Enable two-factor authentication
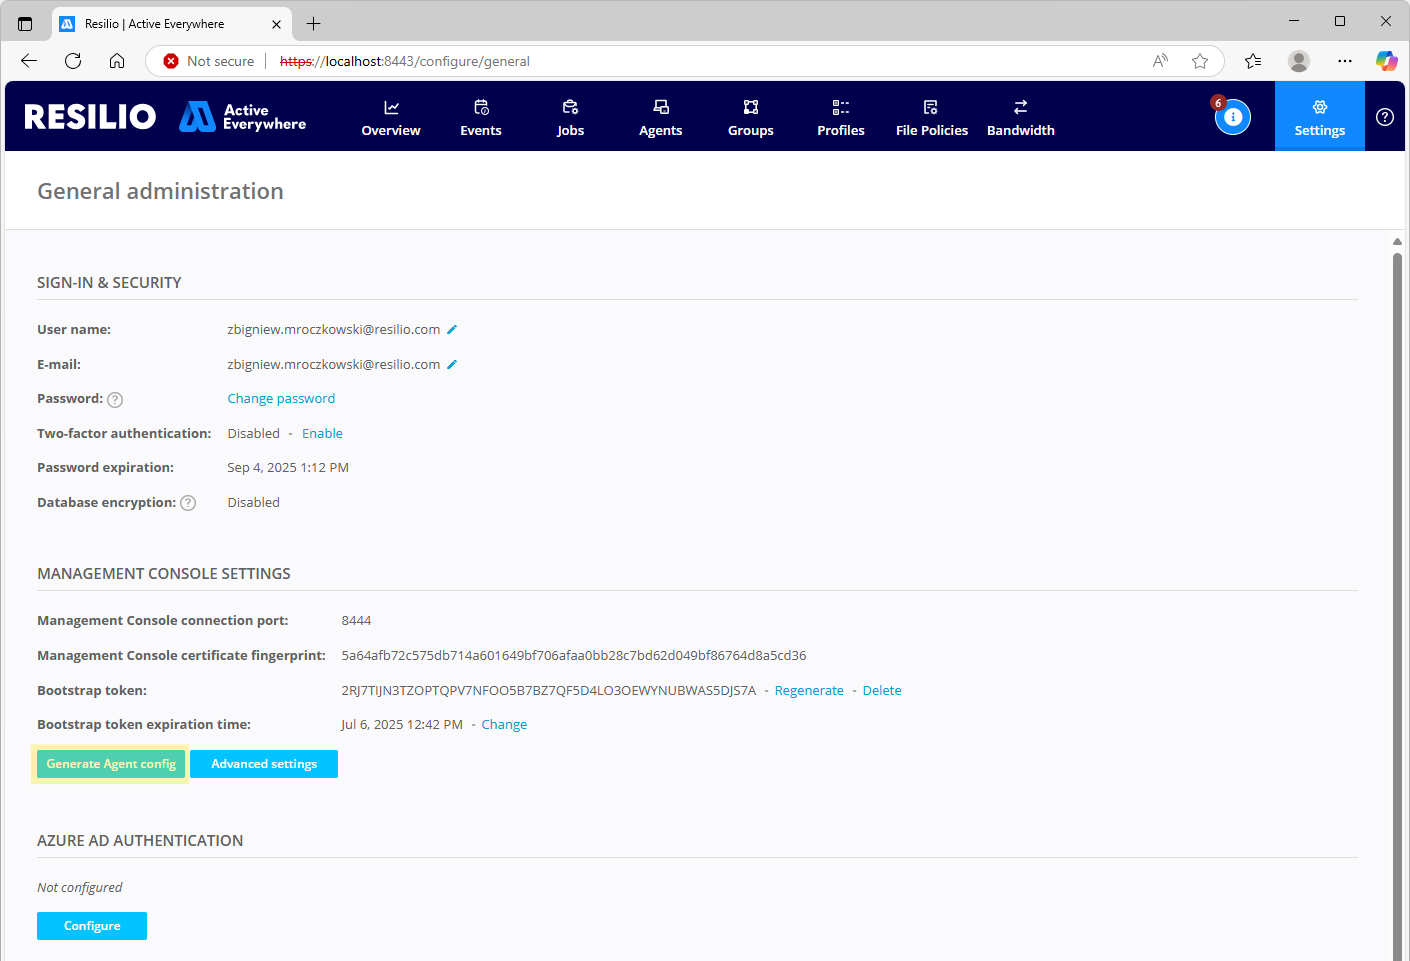 point(322,434)
